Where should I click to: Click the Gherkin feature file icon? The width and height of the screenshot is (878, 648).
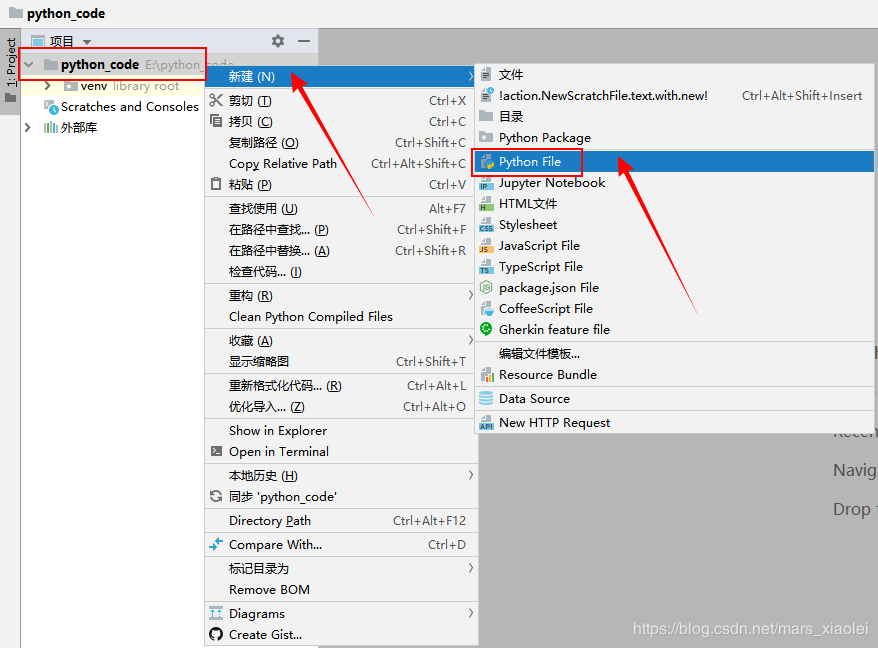pyautogui.click(x=487, y=329)
